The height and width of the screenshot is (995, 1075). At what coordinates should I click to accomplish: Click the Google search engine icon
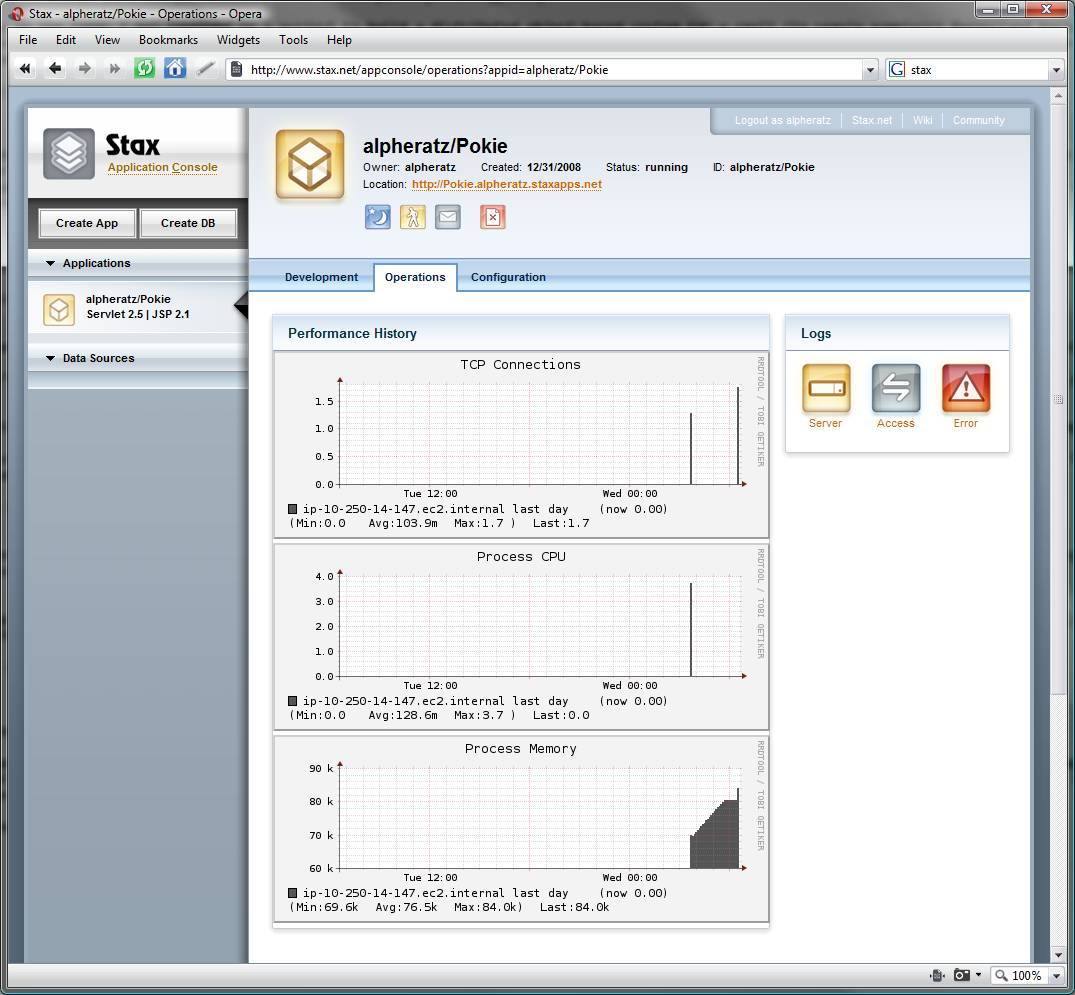tap(897, 69)
